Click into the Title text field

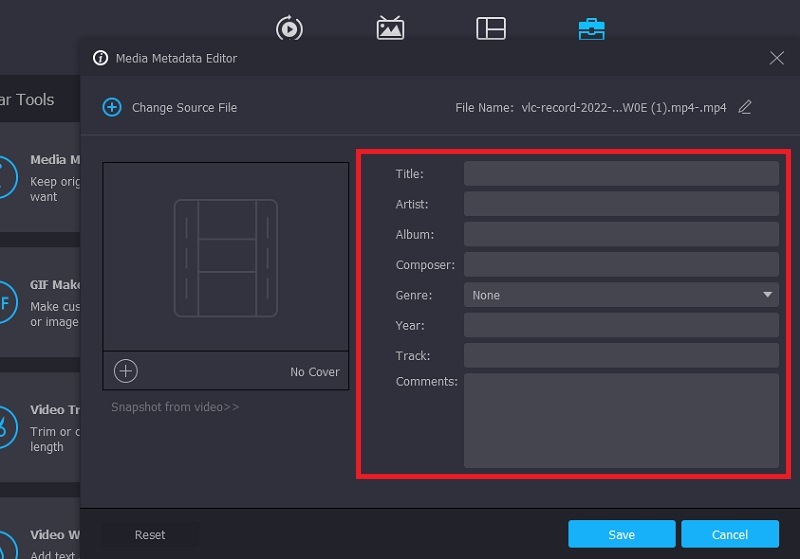[x=620, y=174]
